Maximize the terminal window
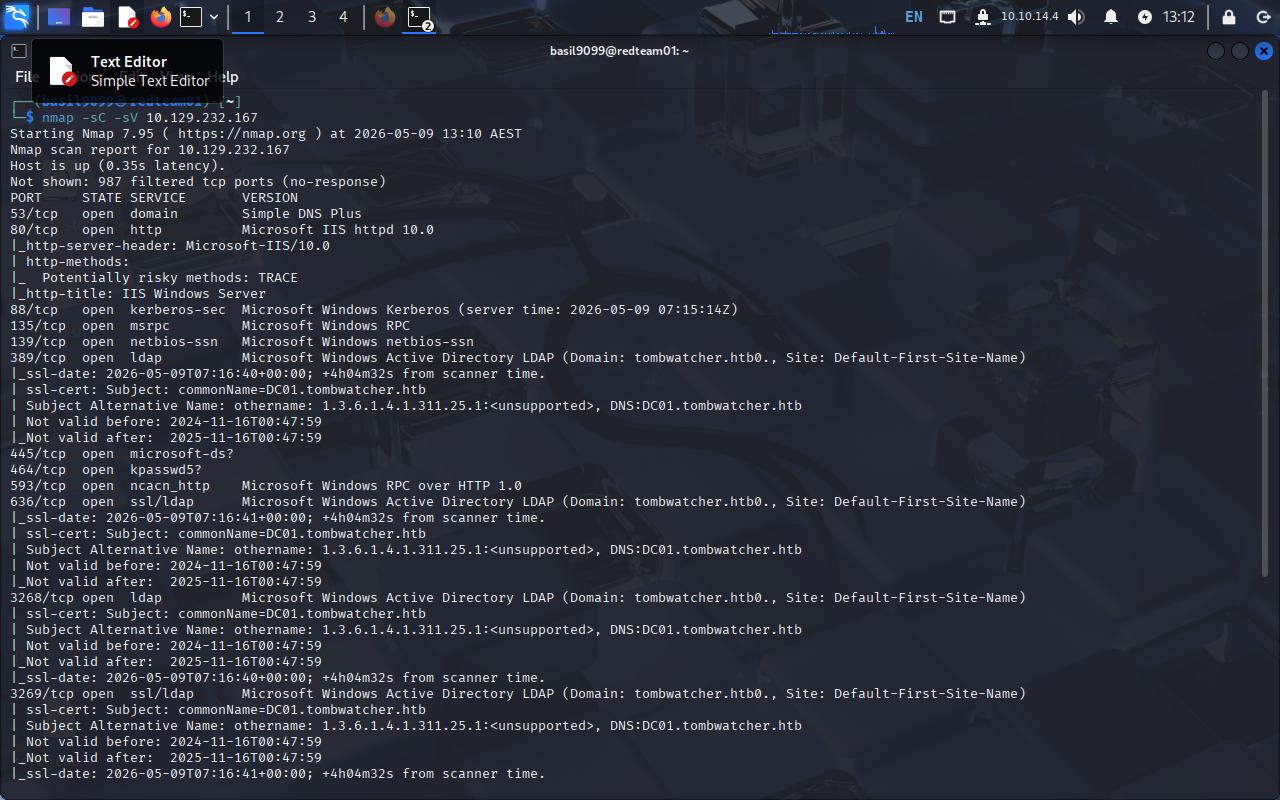1280x800 pixels. pyautogui.click(x=1240, y=51)
